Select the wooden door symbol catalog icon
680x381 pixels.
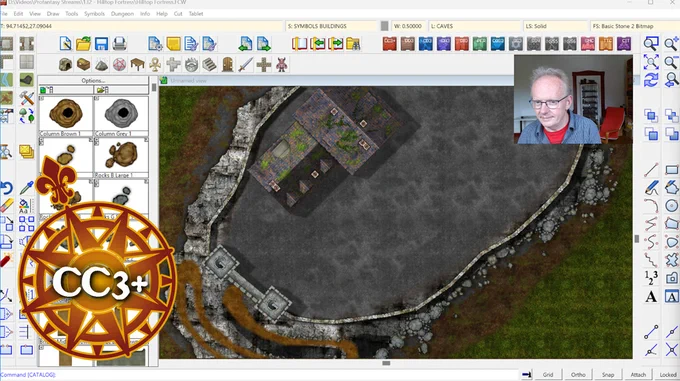click(227, 65)
